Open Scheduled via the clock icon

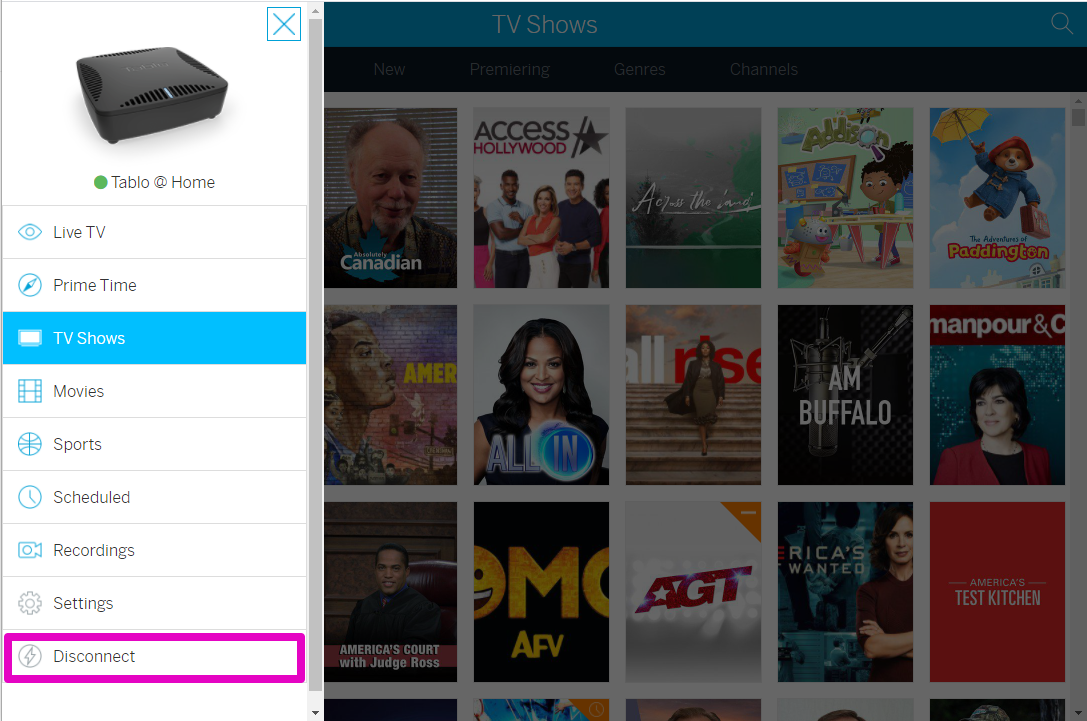30,497
